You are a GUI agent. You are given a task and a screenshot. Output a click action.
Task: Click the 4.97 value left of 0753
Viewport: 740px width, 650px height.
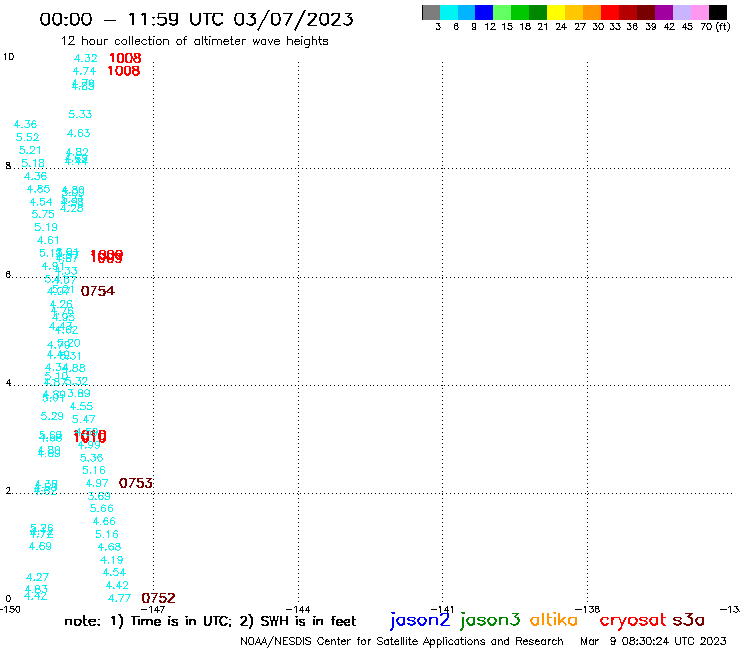[97, 483]
